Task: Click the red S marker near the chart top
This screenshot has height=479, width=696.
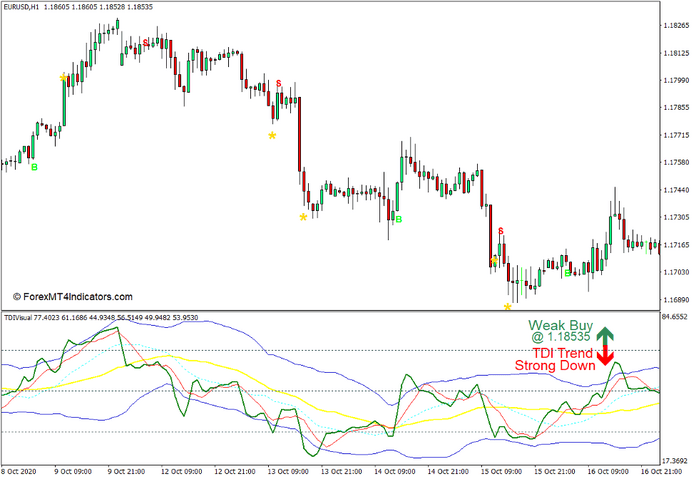Action: click(146, 42)
